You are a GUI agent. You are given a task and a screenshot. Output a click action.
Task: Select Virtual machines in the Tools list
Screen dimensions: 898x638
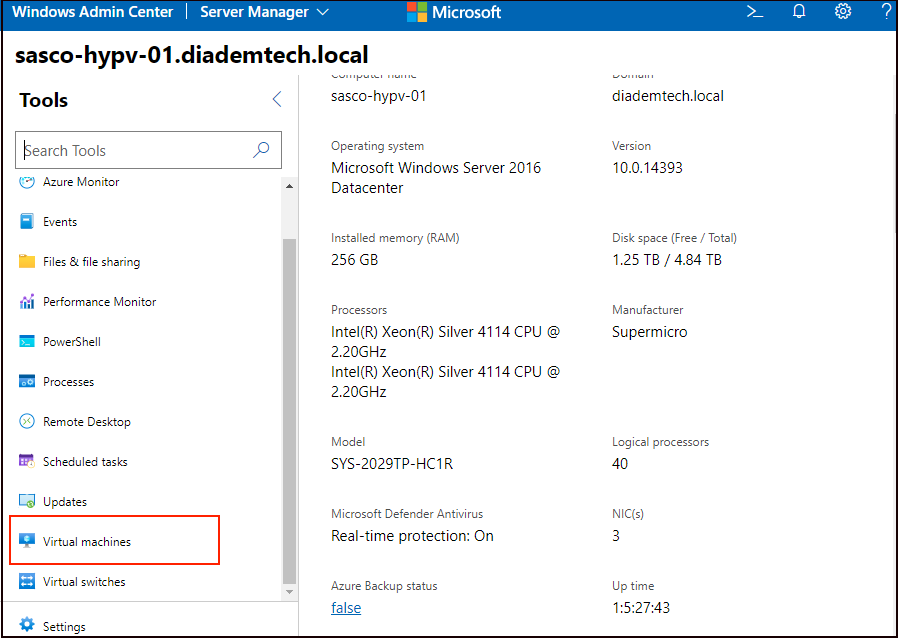pyautogui.click(x=87, y=542)
